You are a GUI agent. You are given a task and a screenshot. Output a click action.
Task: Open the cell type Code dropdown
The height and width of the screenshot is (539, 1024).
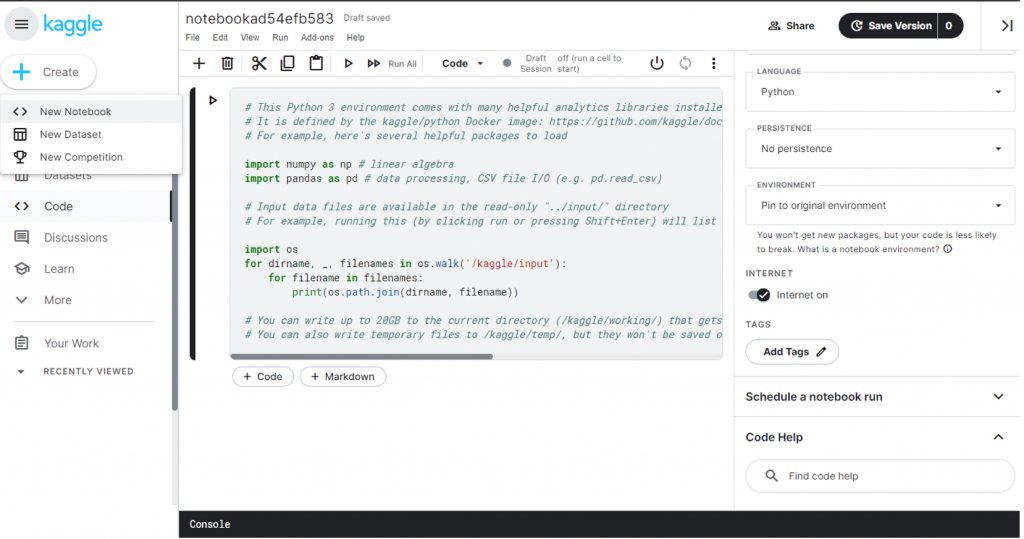pyautogui.click(x=462, y=63)
